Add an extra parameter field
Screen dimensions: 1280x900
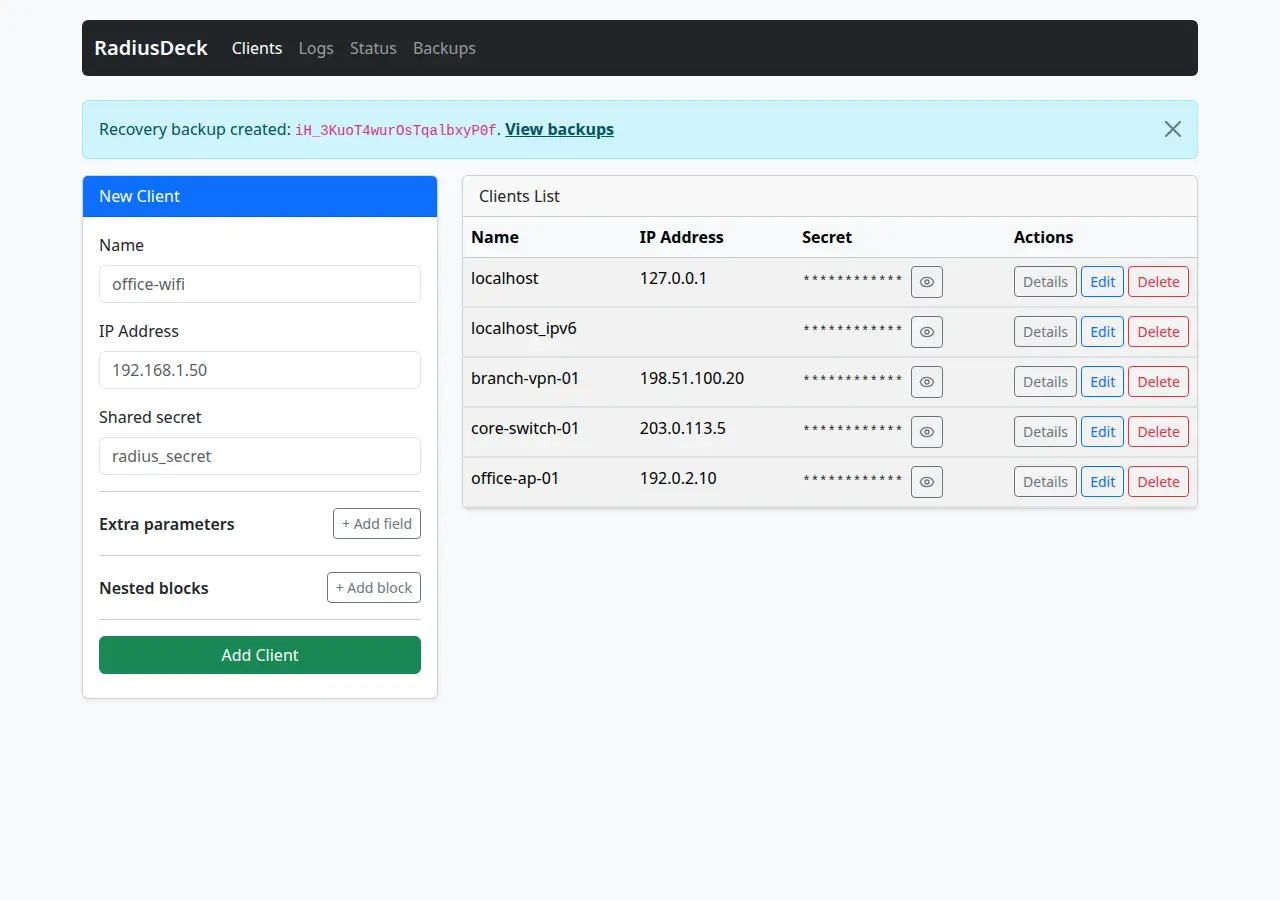[377, 524]
